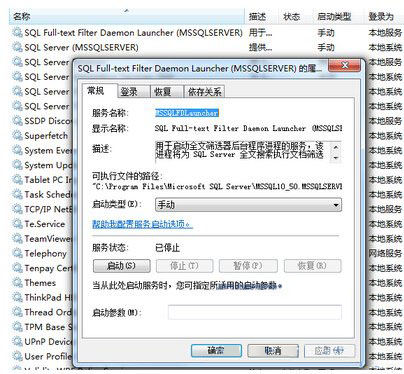The width and height of the screenshot is (404, 374).
Task: Click the Superfetch service gear icon
Action: click(x=17, y=135)
